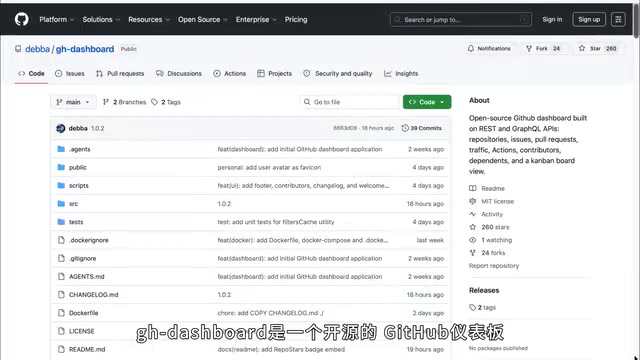
Task: Open the 39 Commits history link
Action: tap(422, 128)
